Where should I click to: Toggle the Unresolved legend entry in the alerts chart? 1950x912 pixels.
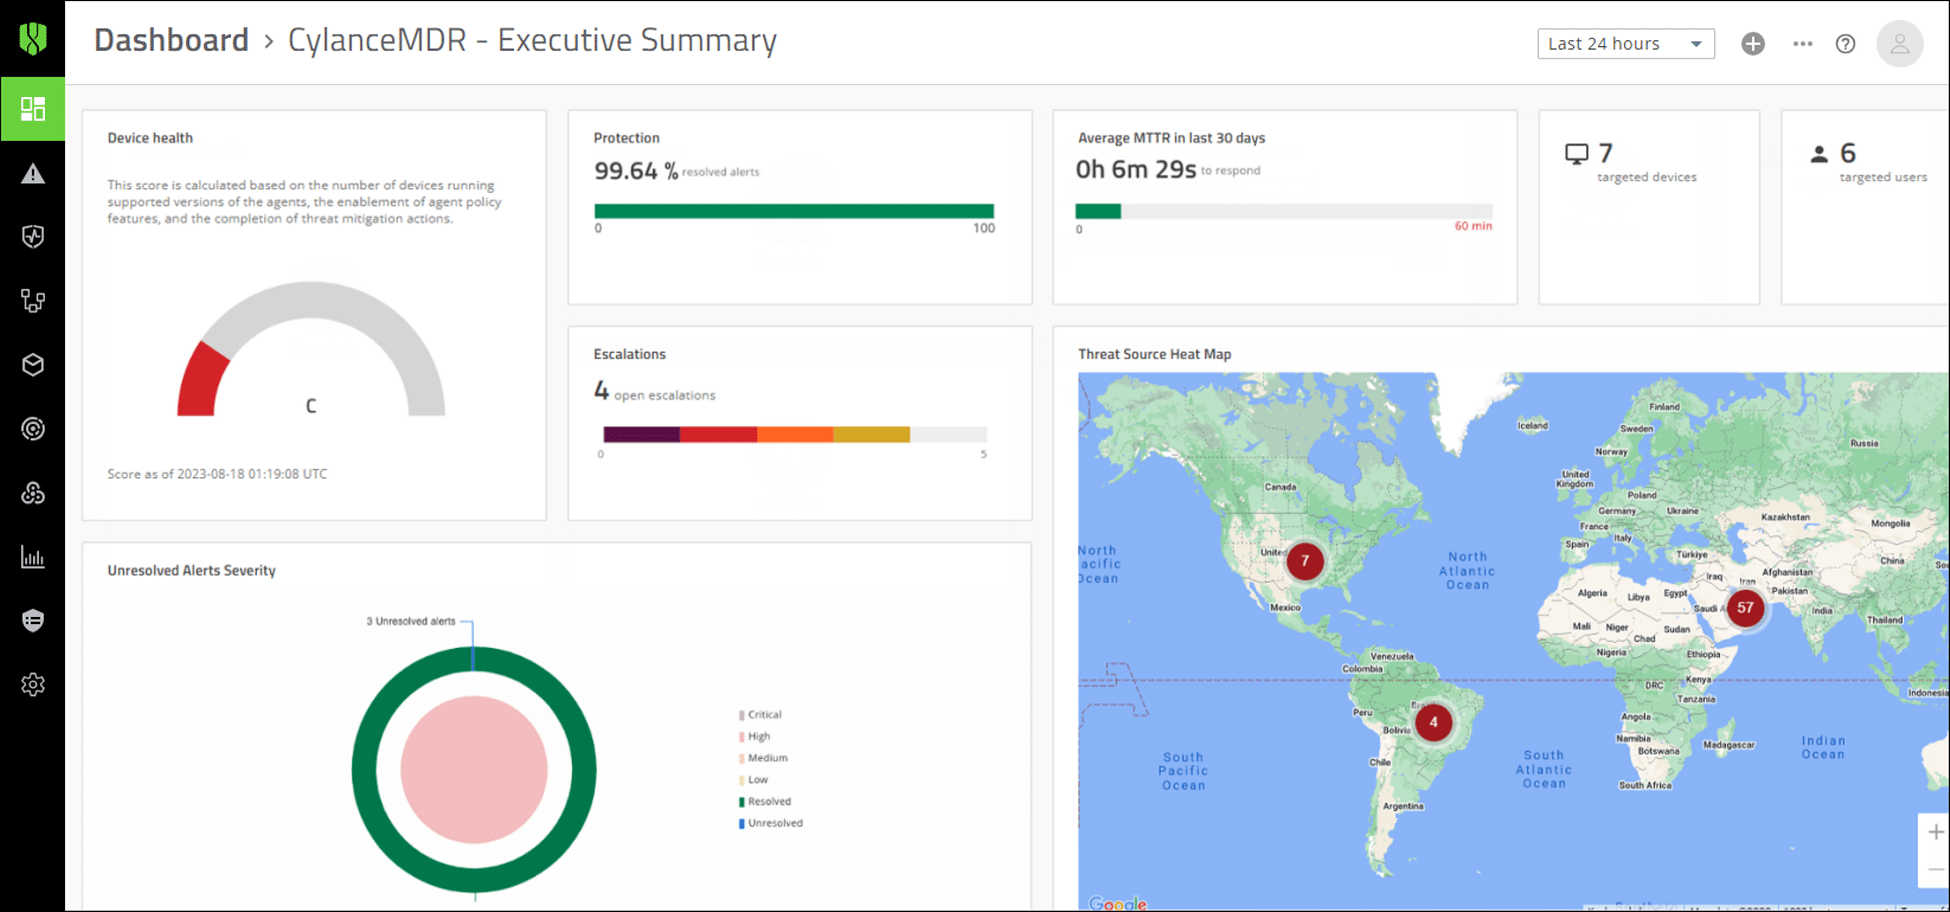(771, 823)
